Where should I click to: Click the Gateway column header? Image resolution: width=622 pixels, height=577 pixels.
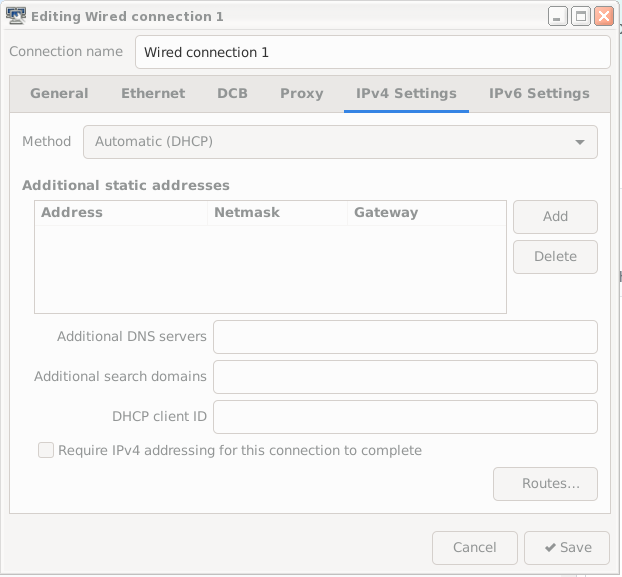[x=427, y=213]
